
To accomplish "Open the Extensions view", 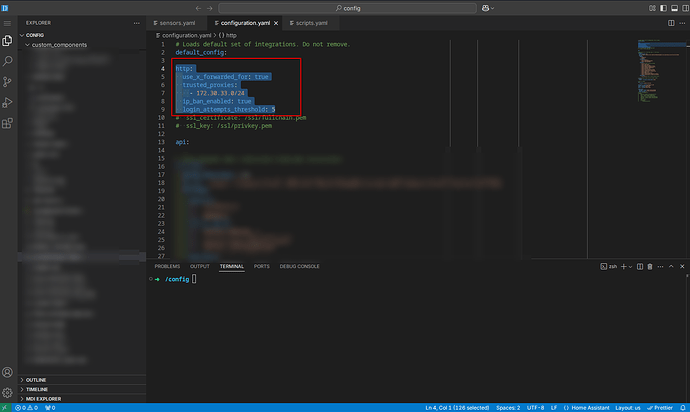I will pyautogui.click(x=7, y=123).
